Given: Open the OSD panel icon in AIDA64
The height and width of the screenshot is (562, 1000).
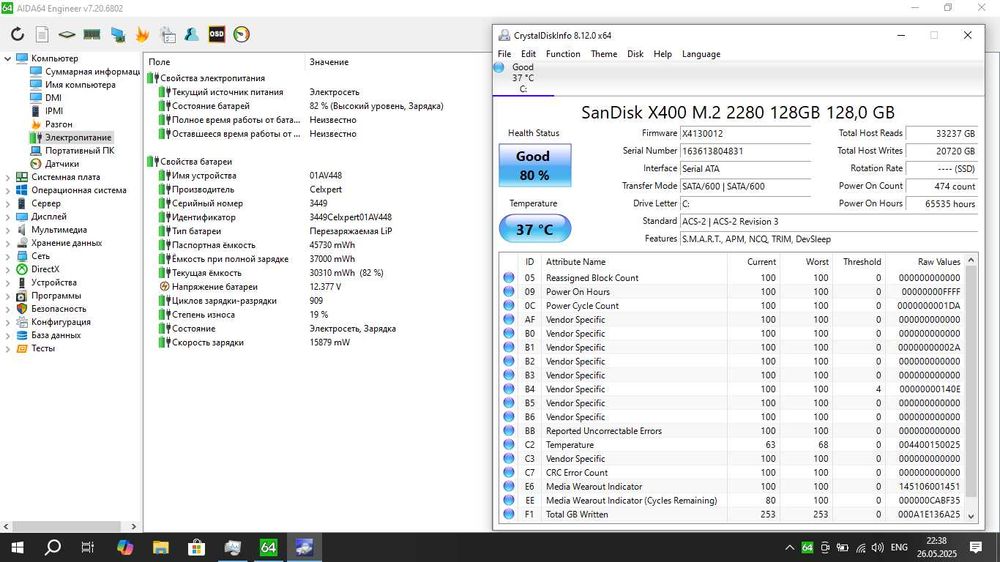Looking at the screenshot, I should [x=217, y=34].
